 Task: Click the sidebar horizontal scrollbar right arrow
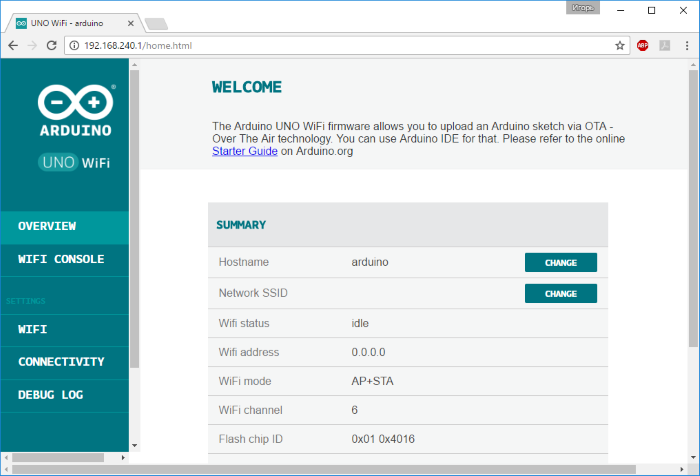point(123,458)
